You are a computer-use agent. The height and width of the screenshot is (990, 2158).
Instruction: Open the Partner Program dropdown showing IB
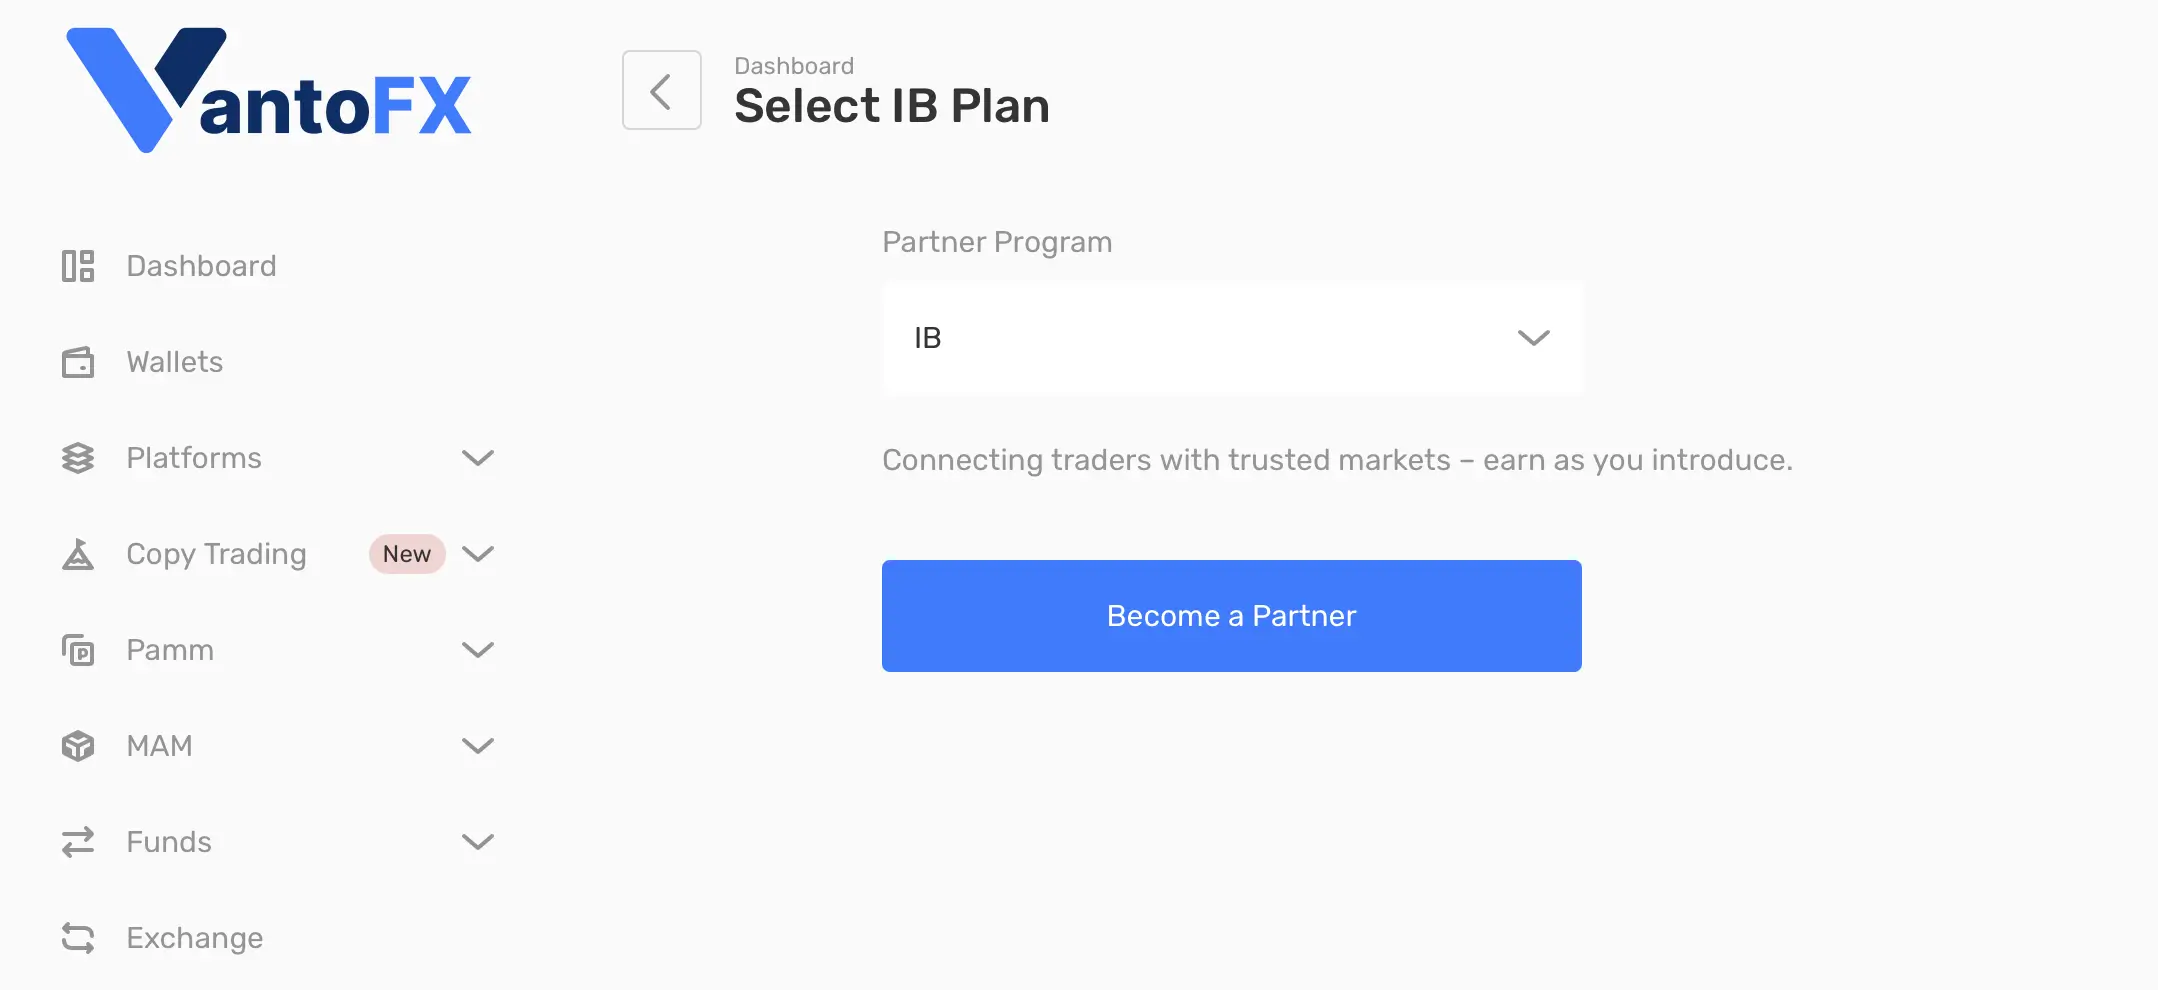click(x=1232, y=339)
